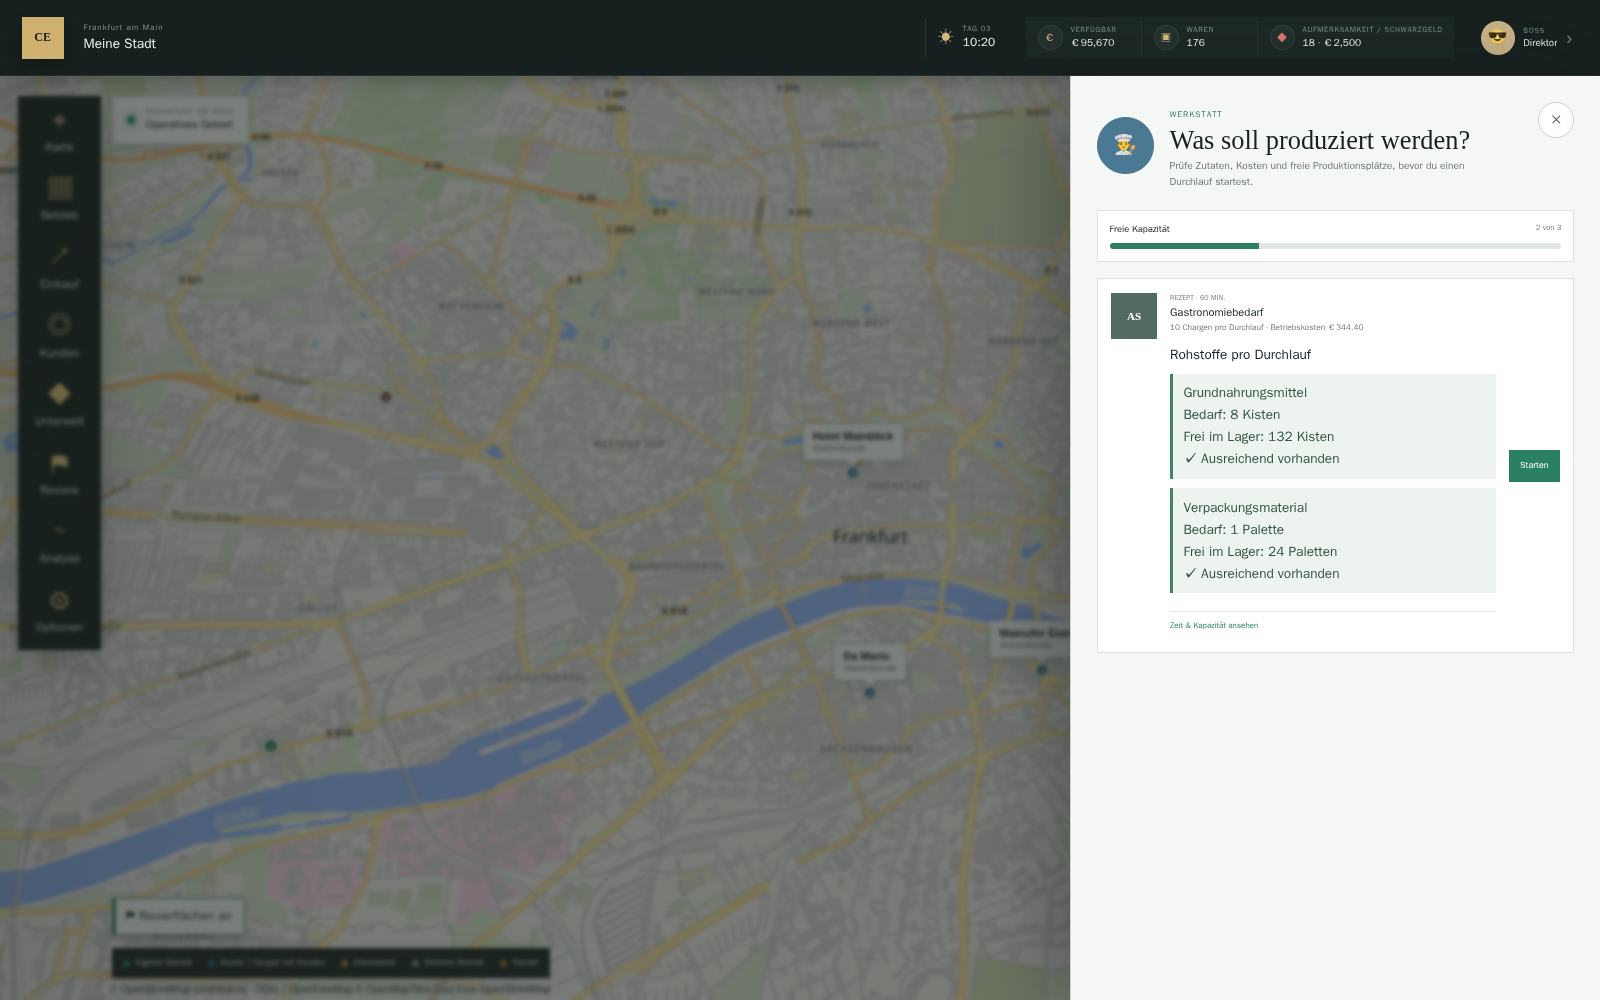Switch to the Unterwelt sidebar section

coord(59,404)
